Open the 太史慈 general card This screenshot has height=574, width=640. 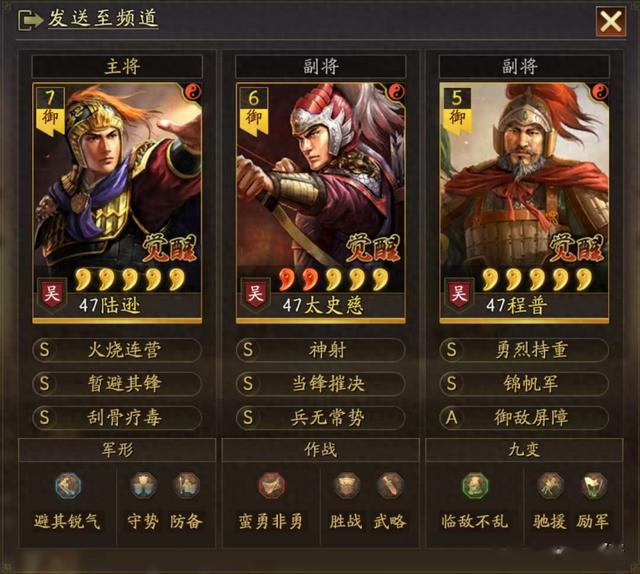click(321, 203)
